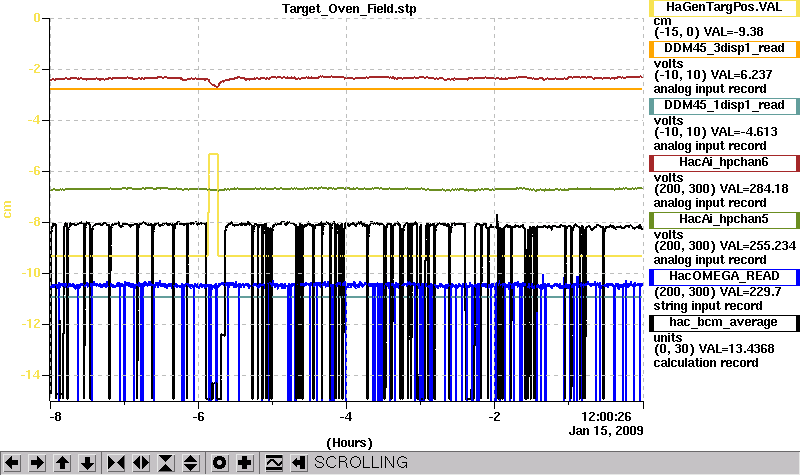
Task: Click the return-to-scrolling arrow icon
Action: [299, 463]
